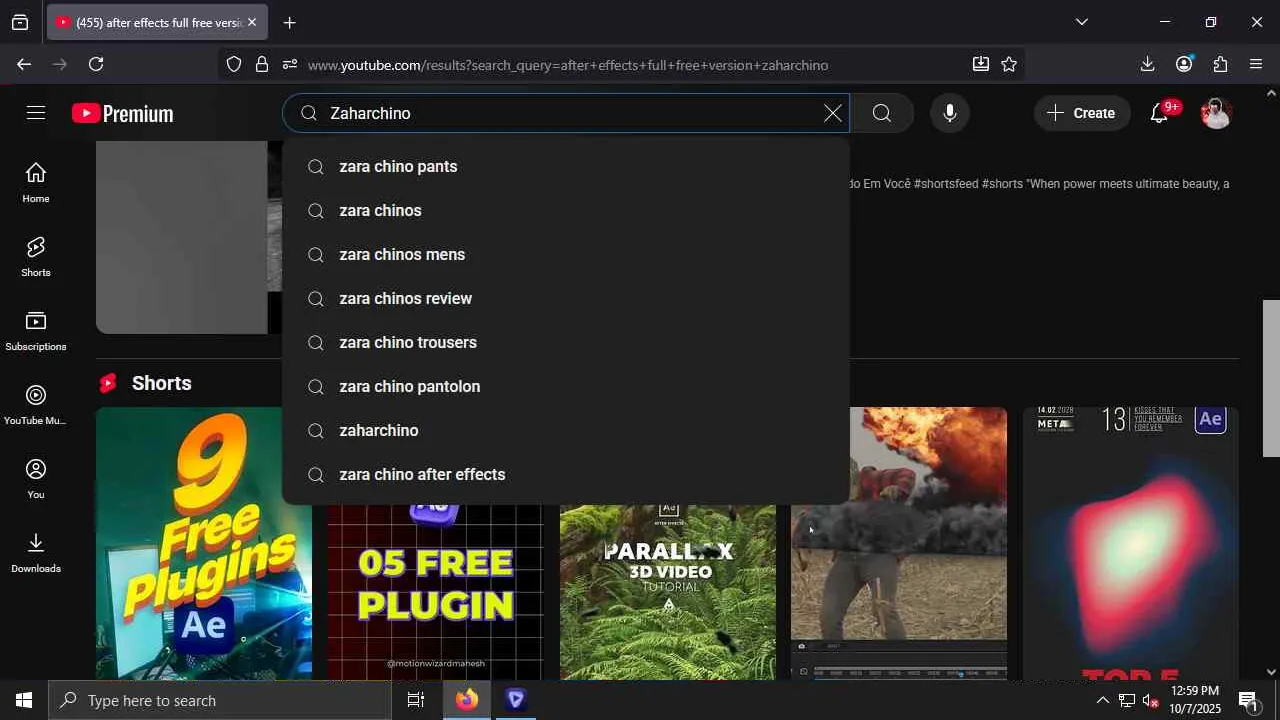Open the '05 Free Plugin' short
This screenshot has width=1280, height=720.
coord(436,592)
